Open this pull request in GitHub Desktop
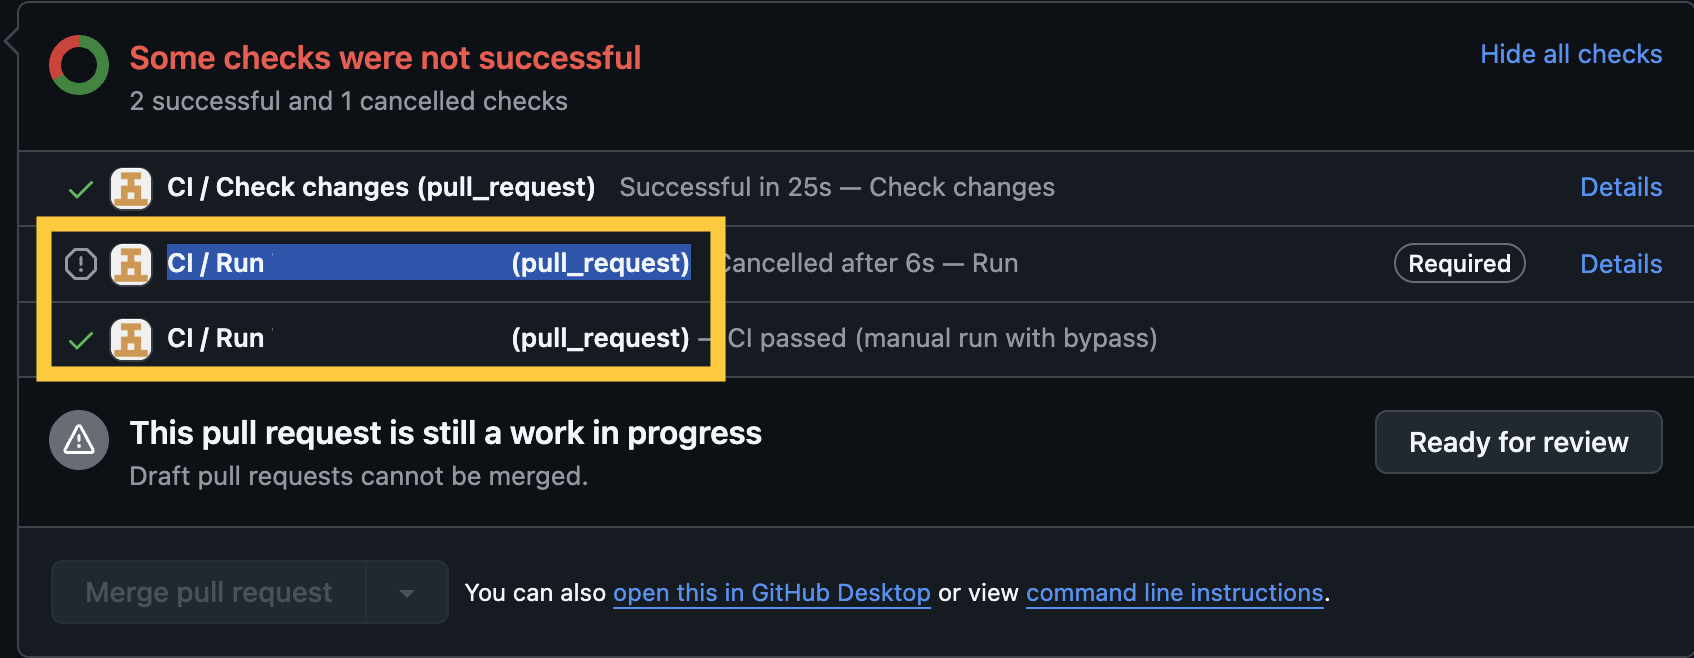Viewport: 1694px width, 658px height. [771, 592]
